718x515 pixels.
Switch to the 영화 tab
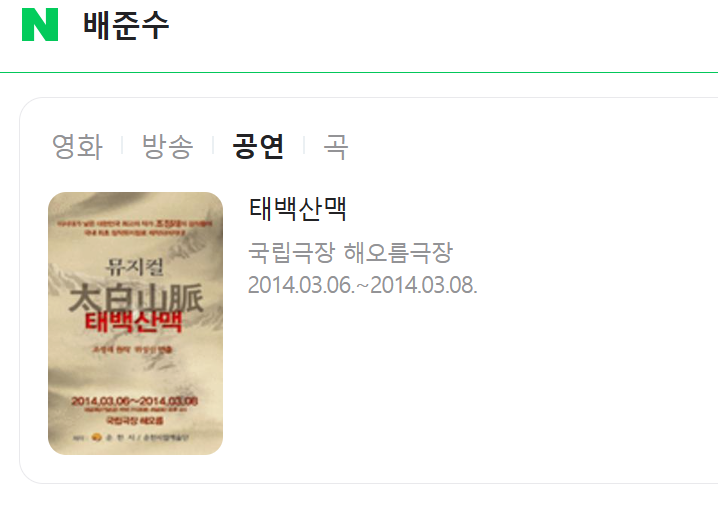[77, 146]
